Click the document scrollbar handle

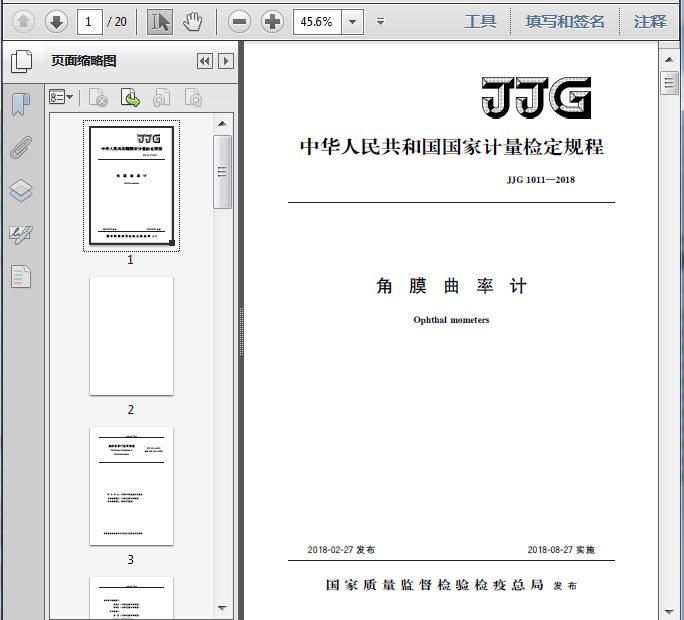coord(669,82)
